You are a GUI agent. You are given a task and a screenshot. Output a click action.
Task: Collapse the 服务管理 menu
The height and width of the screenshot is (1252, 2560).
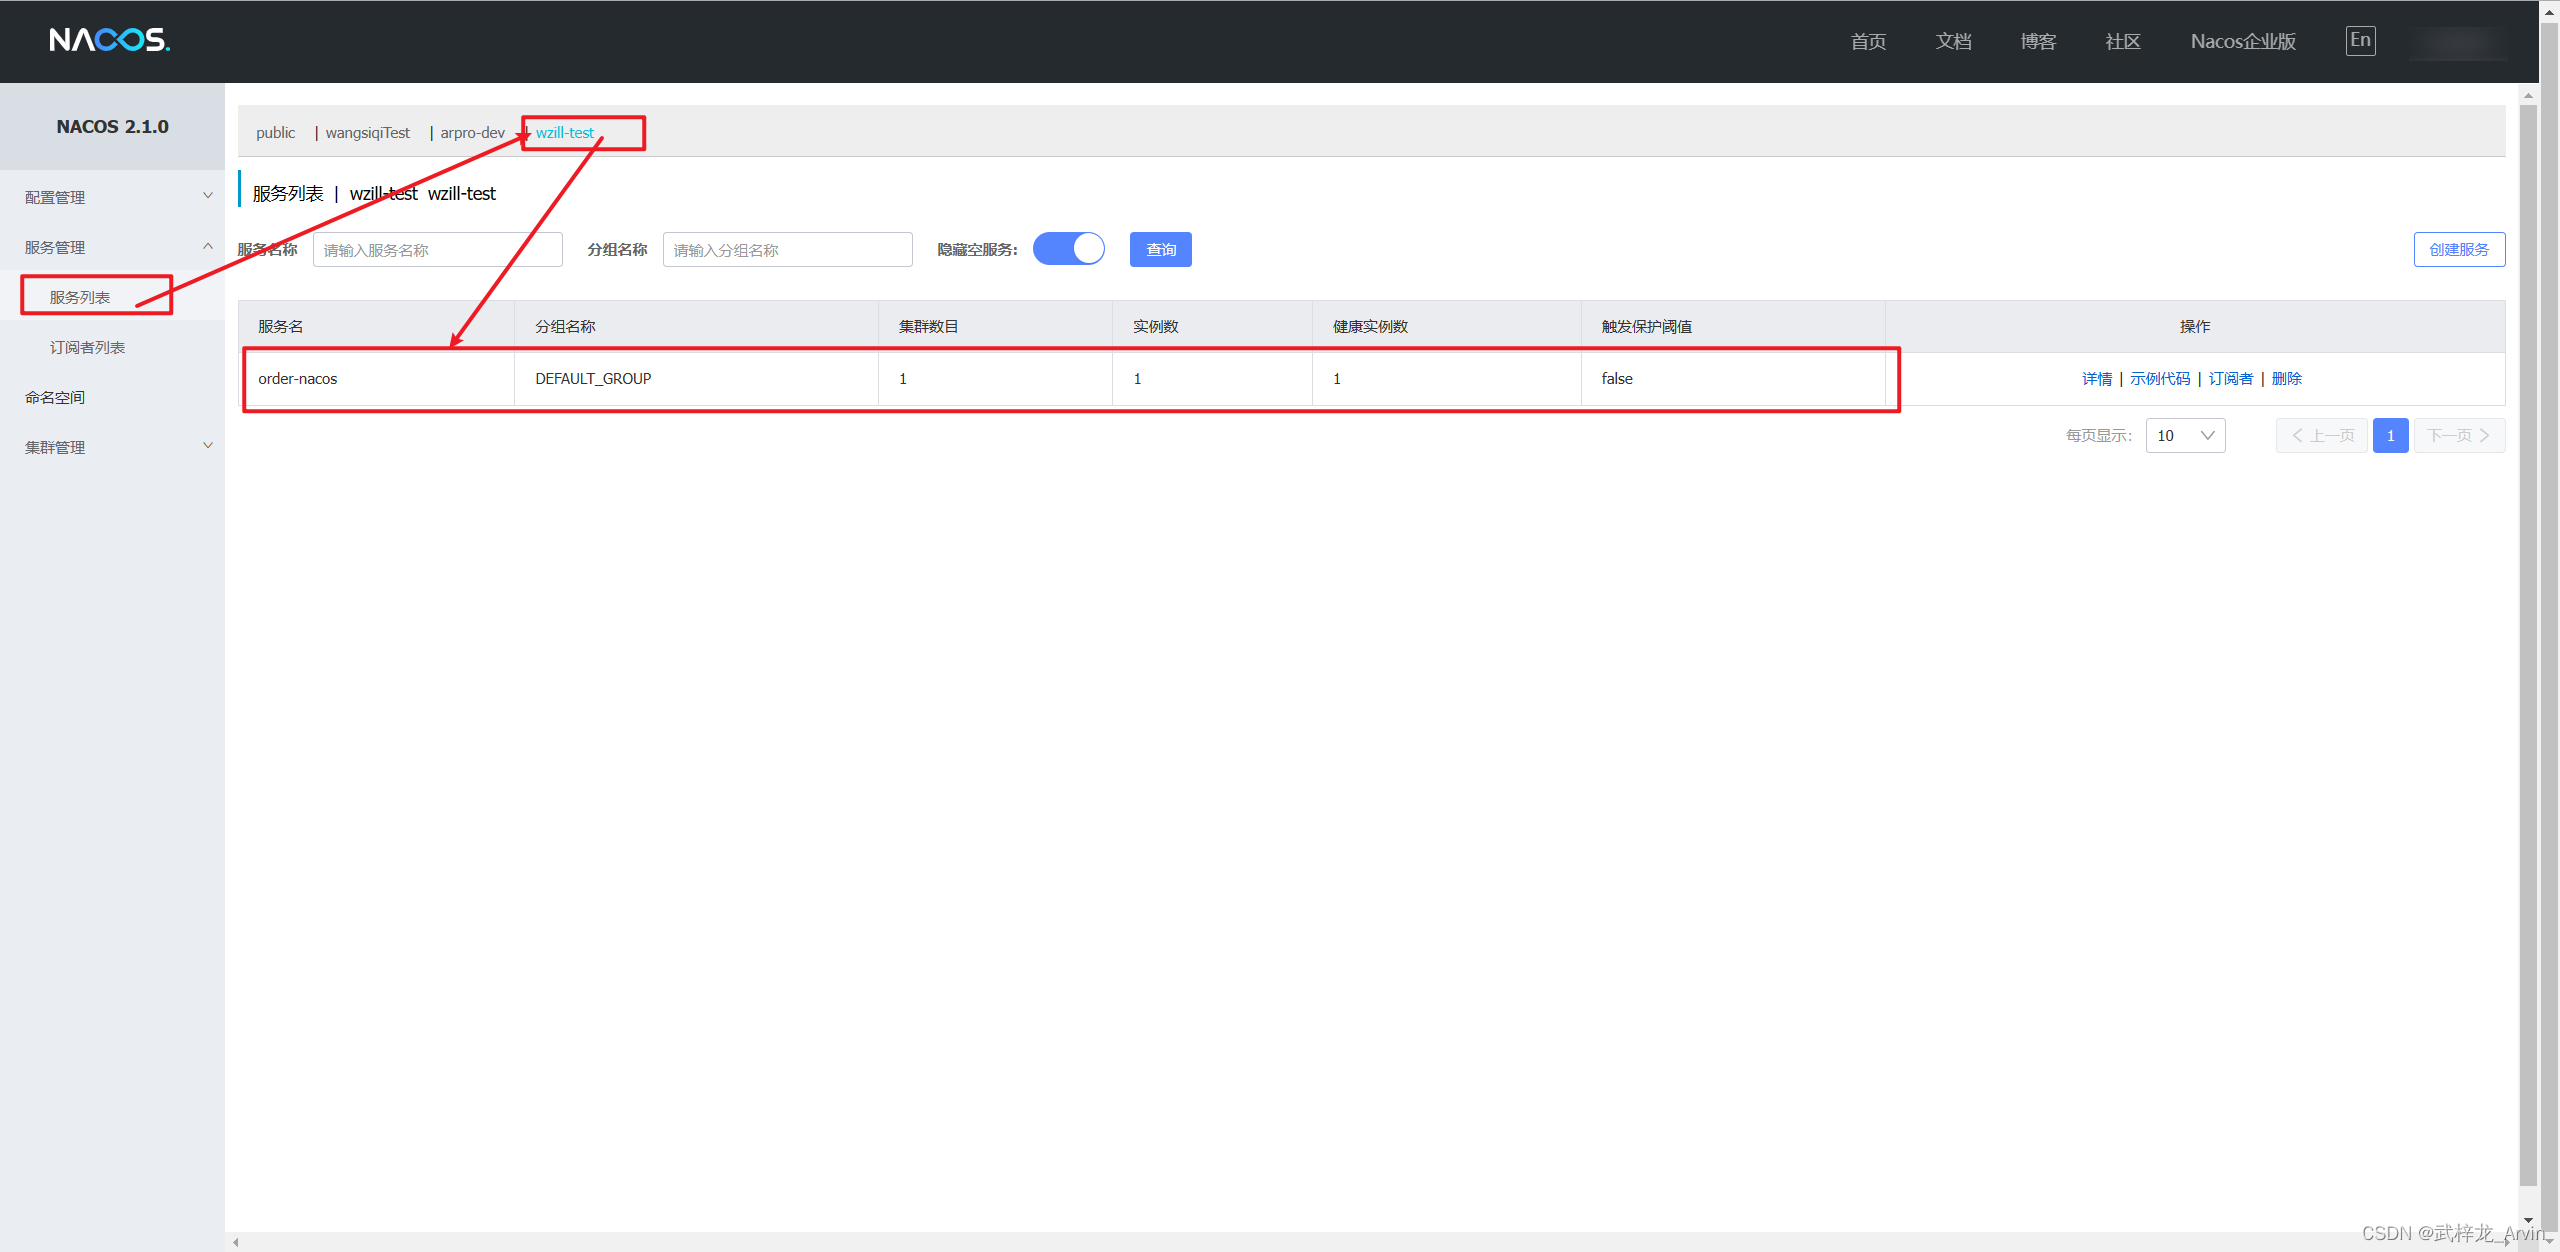112,247
